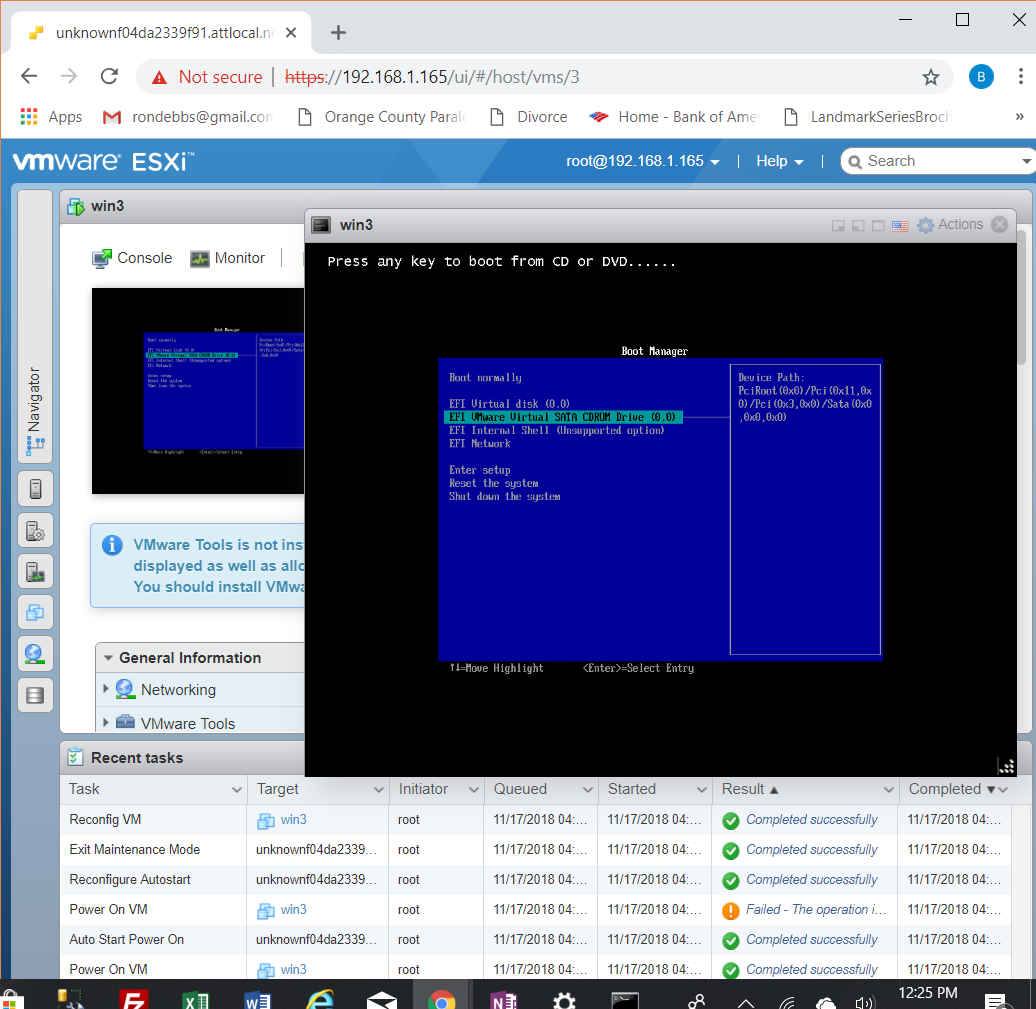The height and width of the screenshot is (1009, 1036).
Task: Expand the VMware Tools row
Action: coord(106,723)
